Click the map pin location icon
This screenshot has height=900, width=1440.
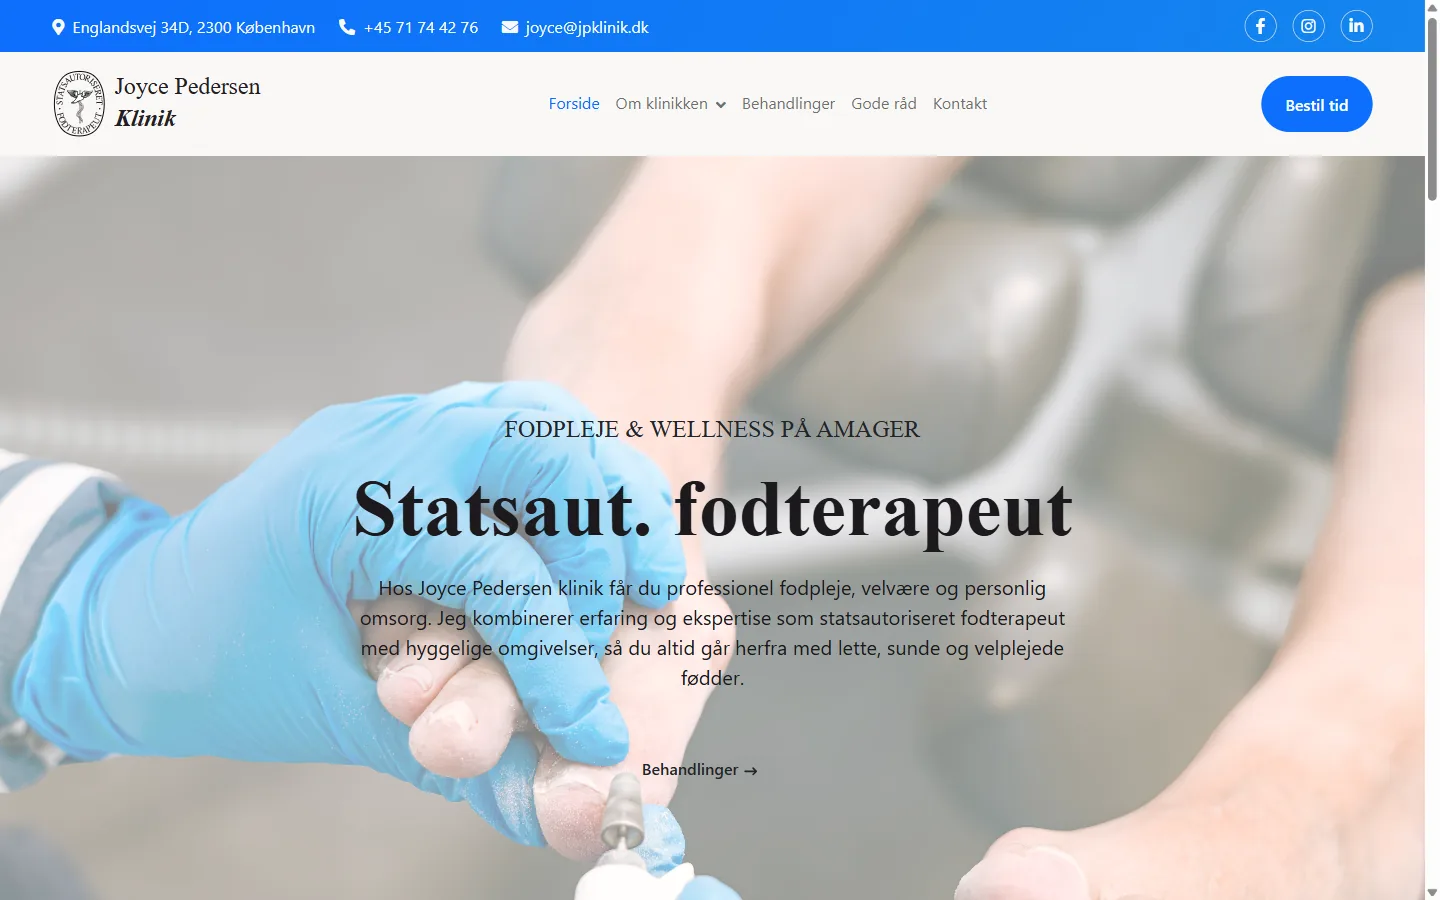[x=58, y=27]
